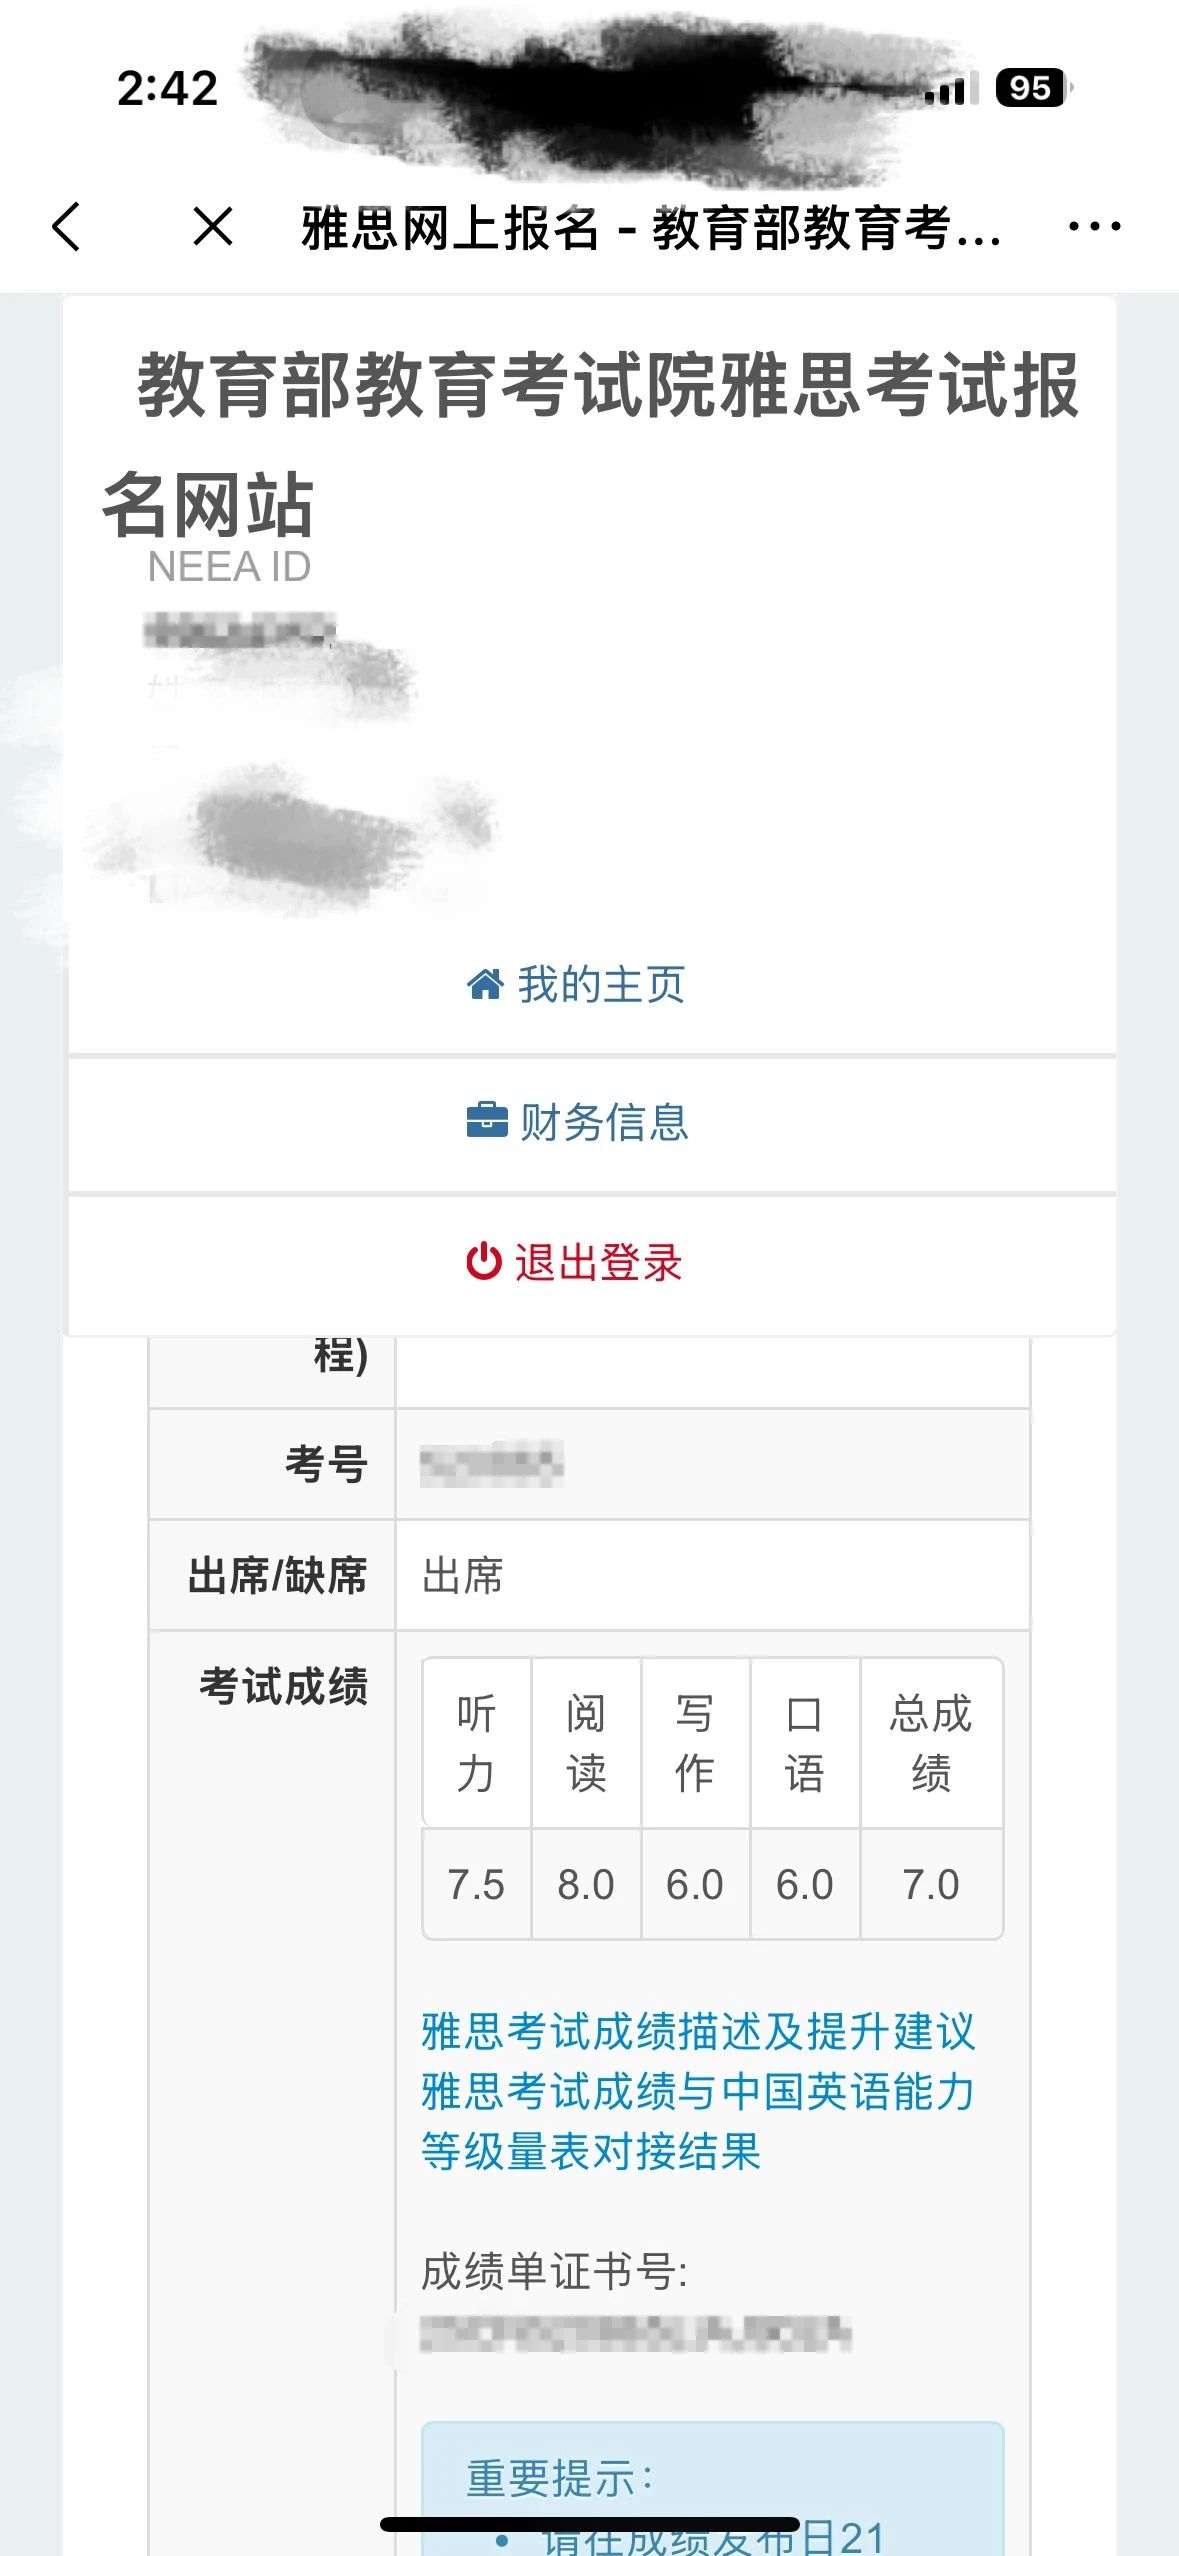Tap the 出席 attendance value
Image resolution: width=1179 pixels, height=2556 pixels.
pyautogui.click(x=463, y=1576)
